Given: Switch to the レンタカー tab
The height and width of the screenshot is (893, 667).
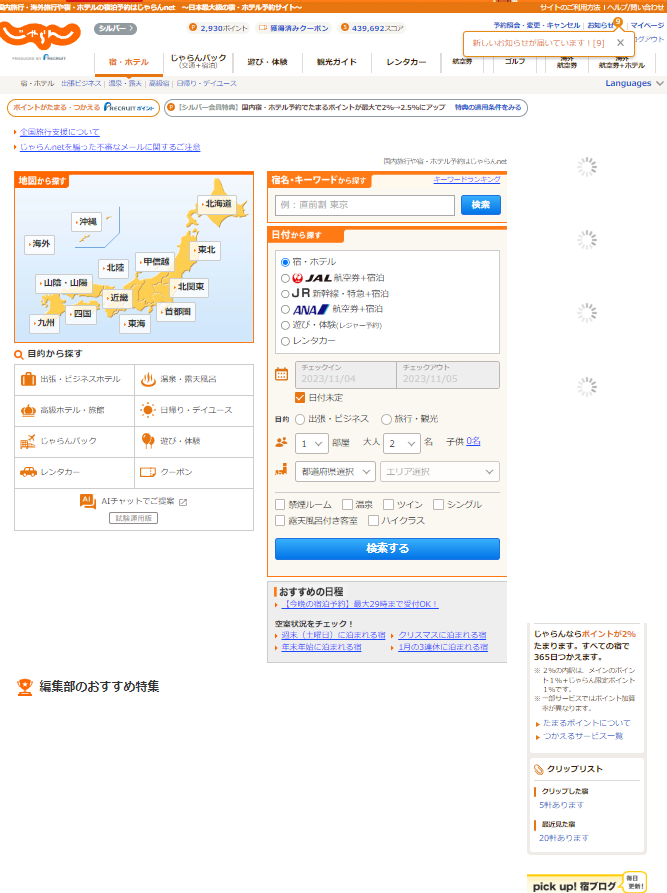Looking at the screenshot, I should tap(406, 62).
